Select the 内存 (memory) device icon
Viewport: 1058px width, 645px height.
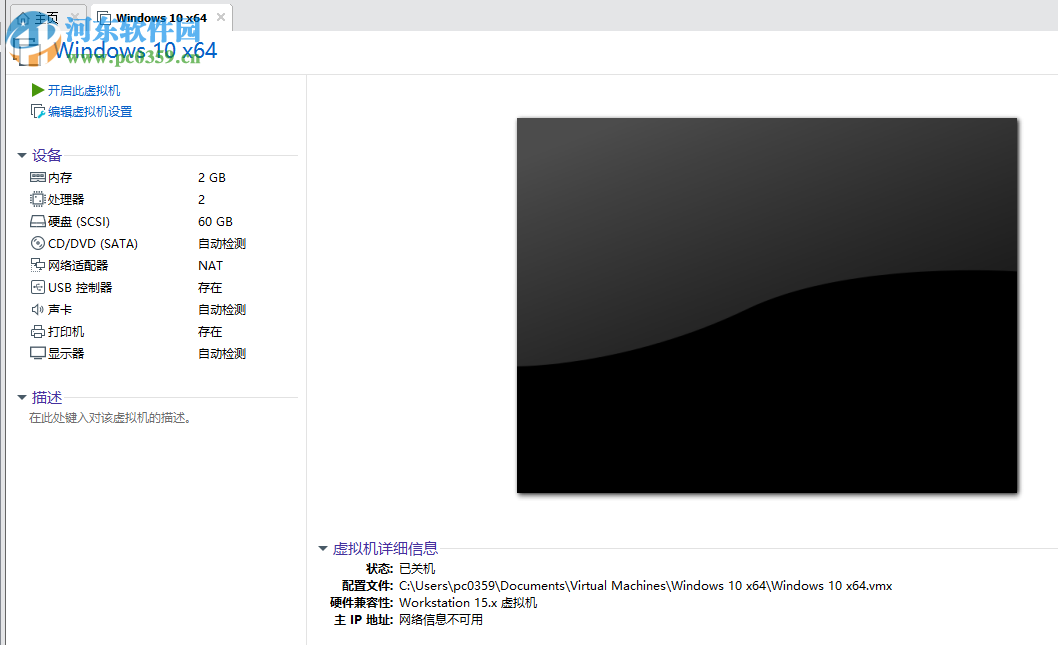tap(35, 177)
